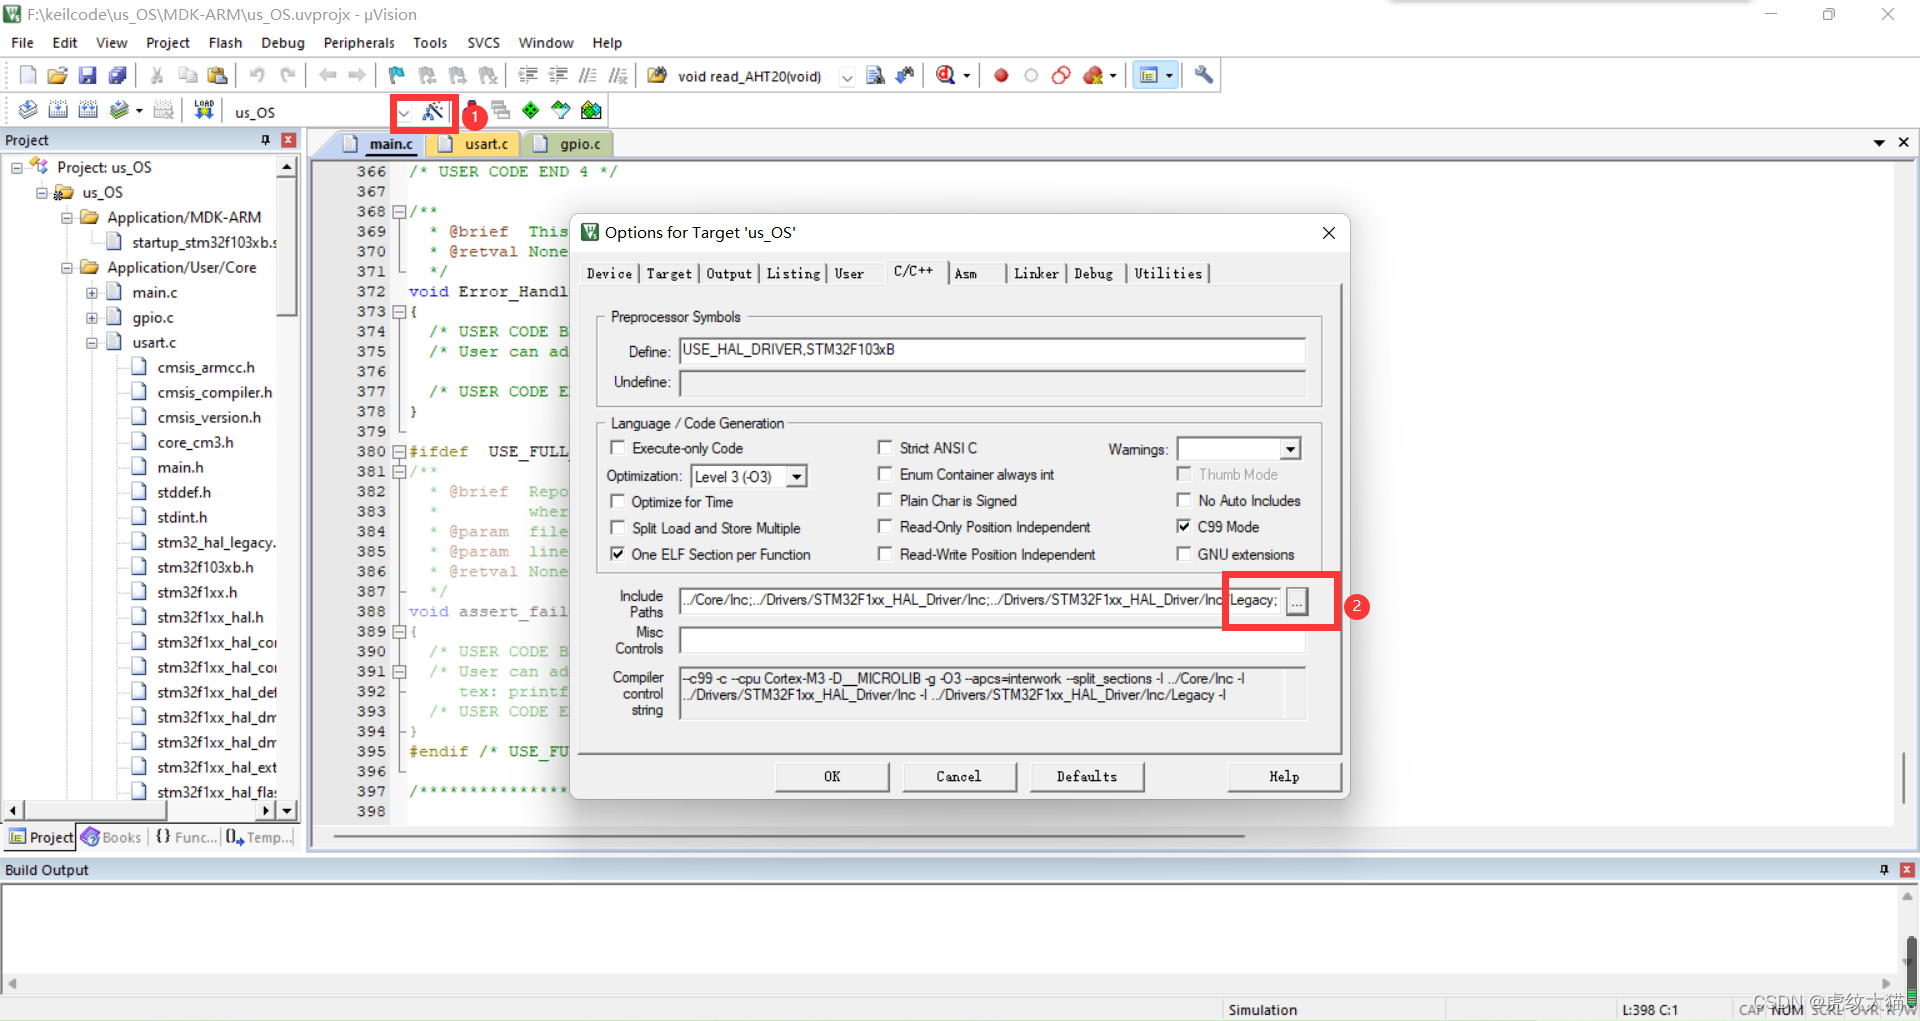Click Help button in dialog
This screenshot has width=1920, height=1021.
(1284, 776)
